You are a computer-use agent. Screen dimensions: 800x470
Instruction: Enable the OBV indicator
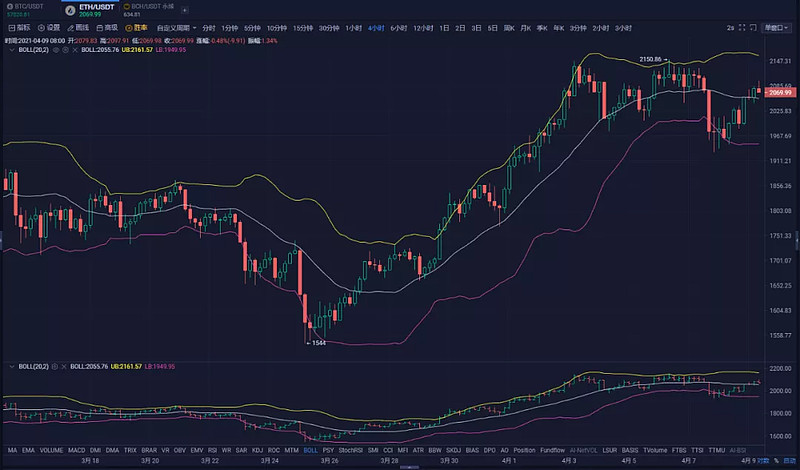click(x=180, y=450)
